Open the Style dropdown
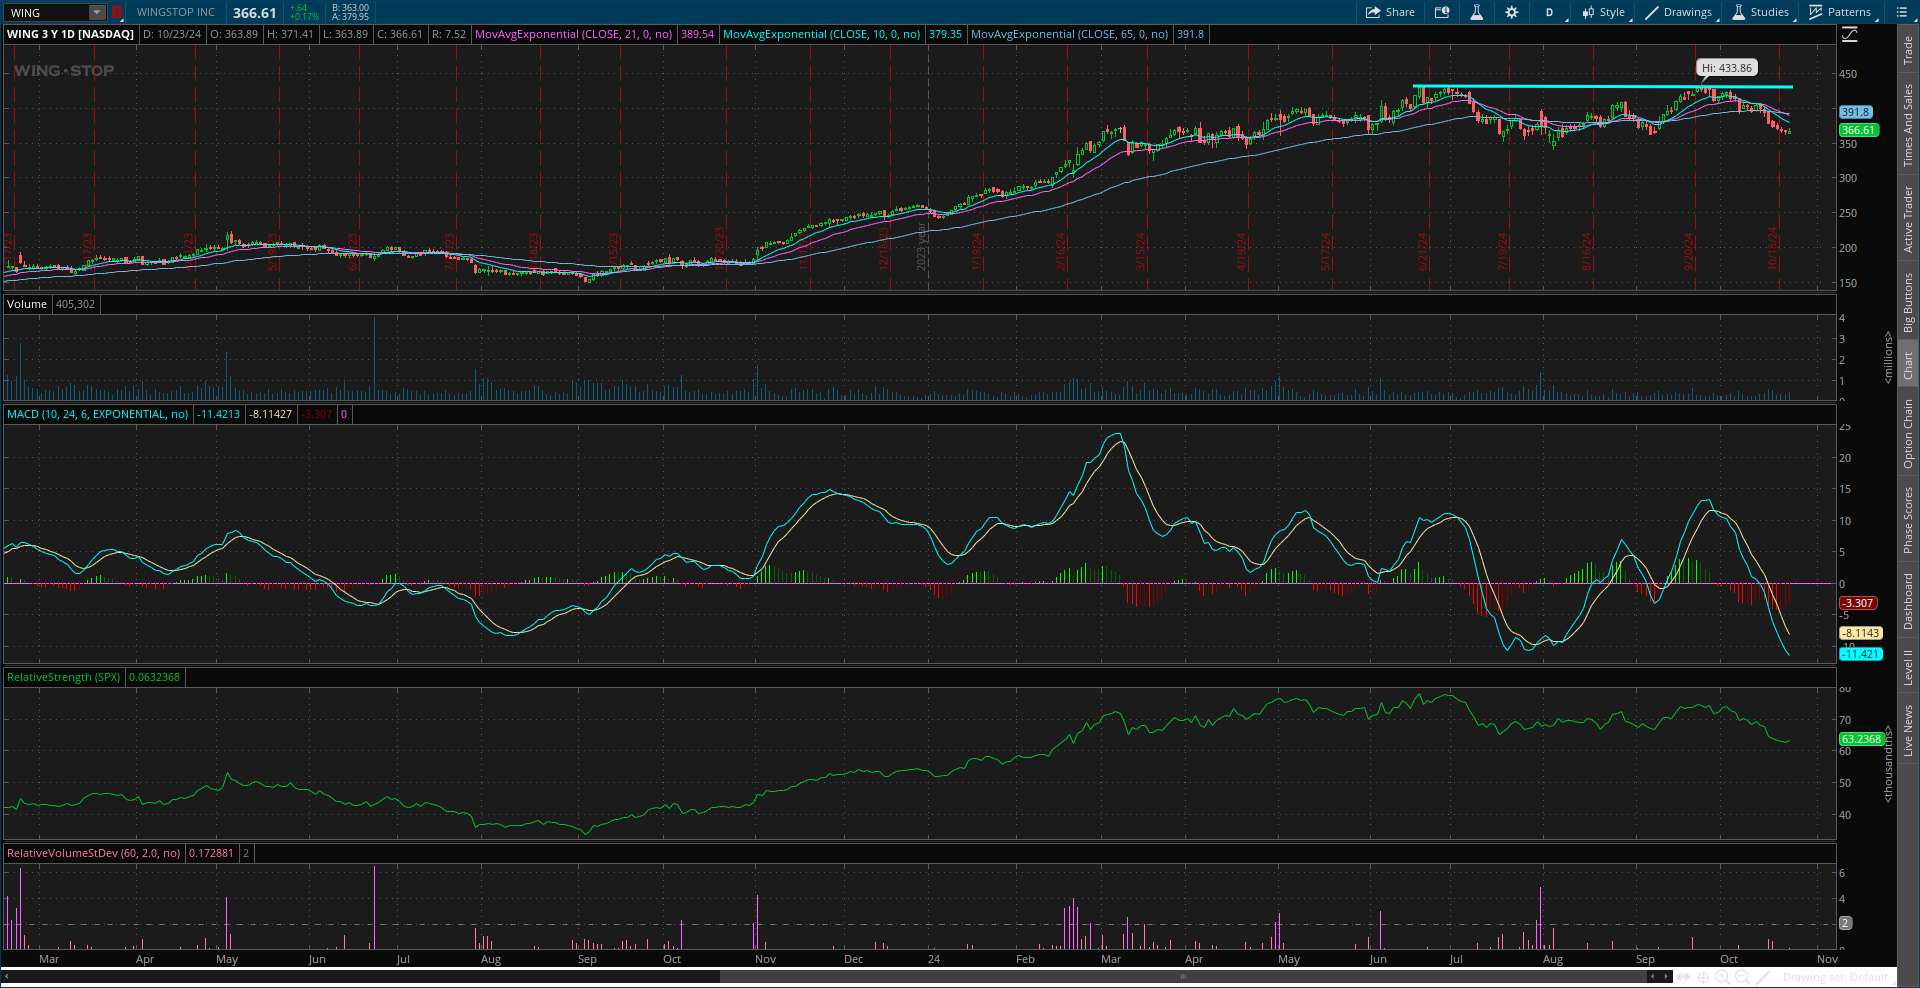The height and width of the screenshot is (988, 1920). coord(1604,12)
